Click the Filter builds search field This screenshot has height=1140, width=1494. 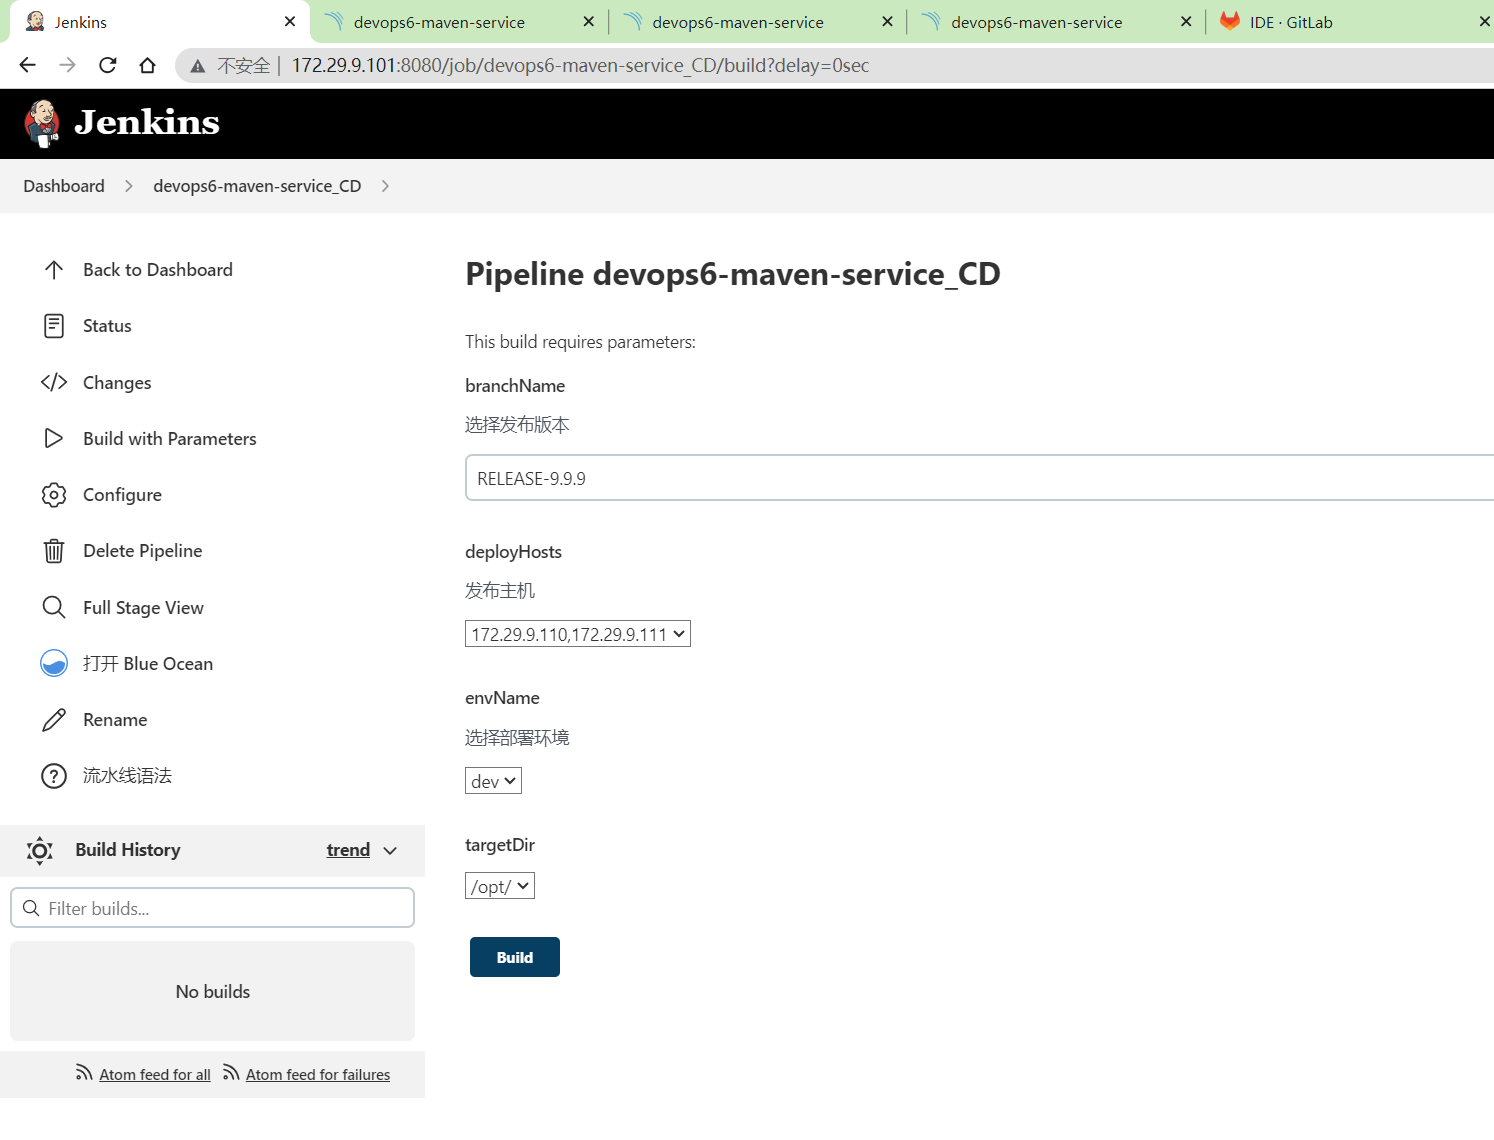coord(212,908)
